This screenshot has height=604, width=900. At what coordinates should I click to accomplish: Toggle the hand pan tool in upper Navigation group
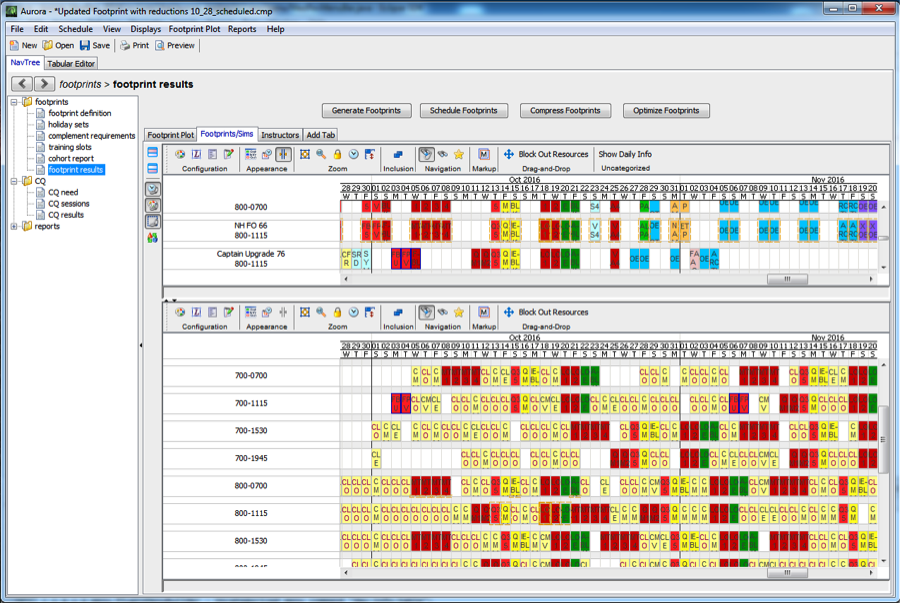426,154
